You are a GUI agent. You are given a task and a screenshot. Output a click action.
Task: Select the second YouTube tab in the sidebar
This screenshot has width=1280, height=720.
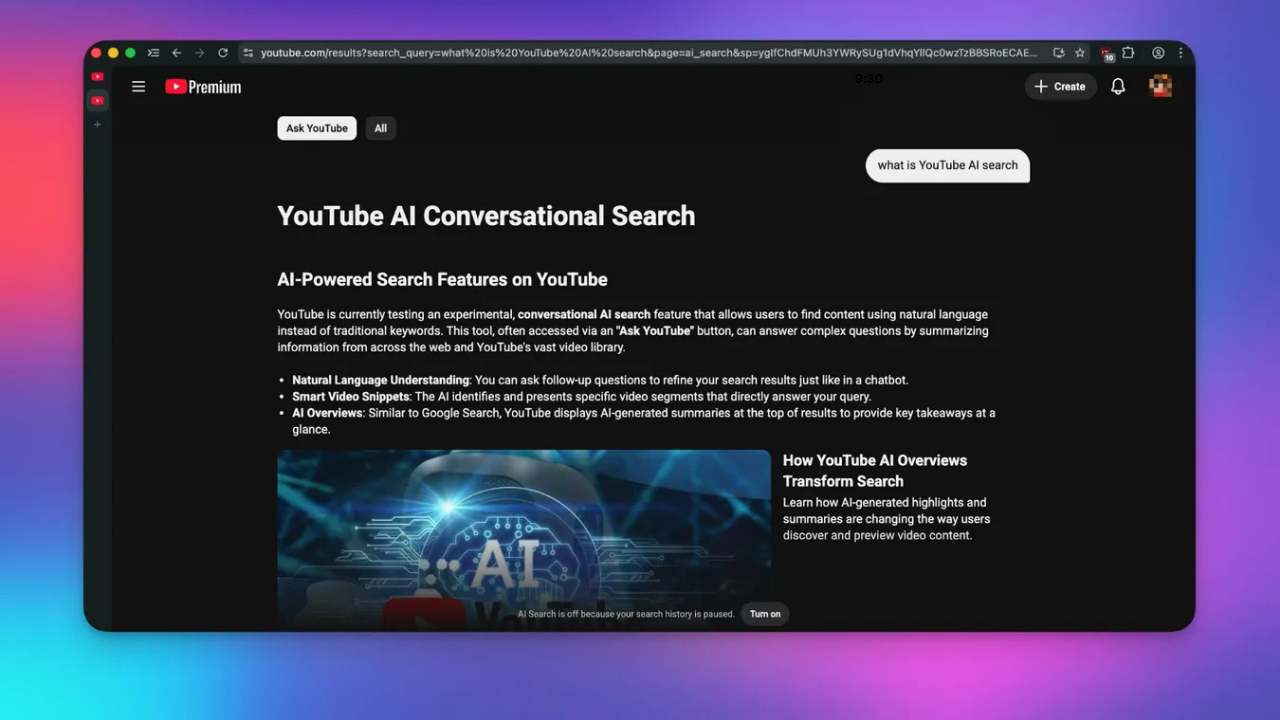tap(97, 100)
